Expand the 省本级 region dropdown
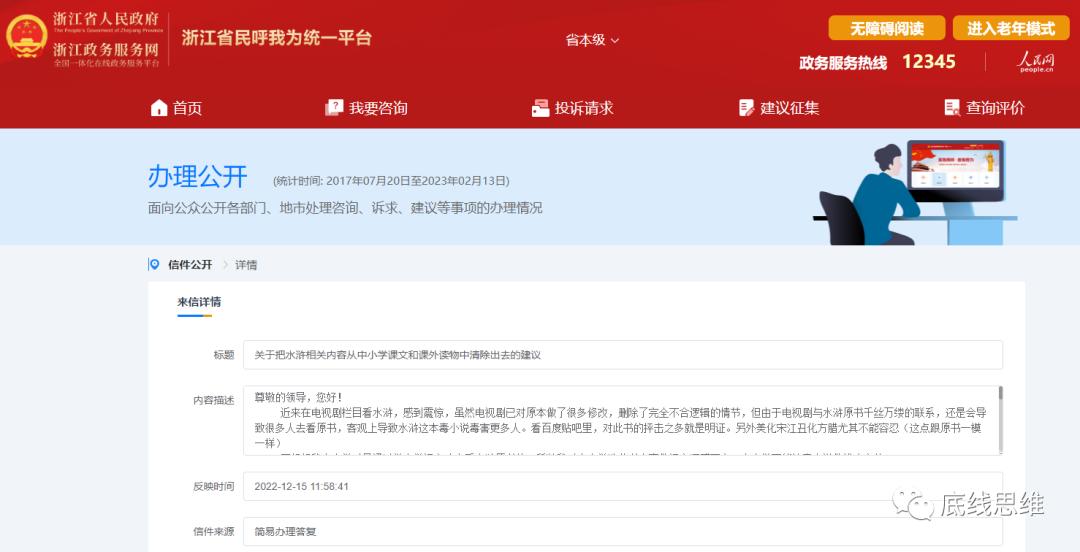 [592, 40]
